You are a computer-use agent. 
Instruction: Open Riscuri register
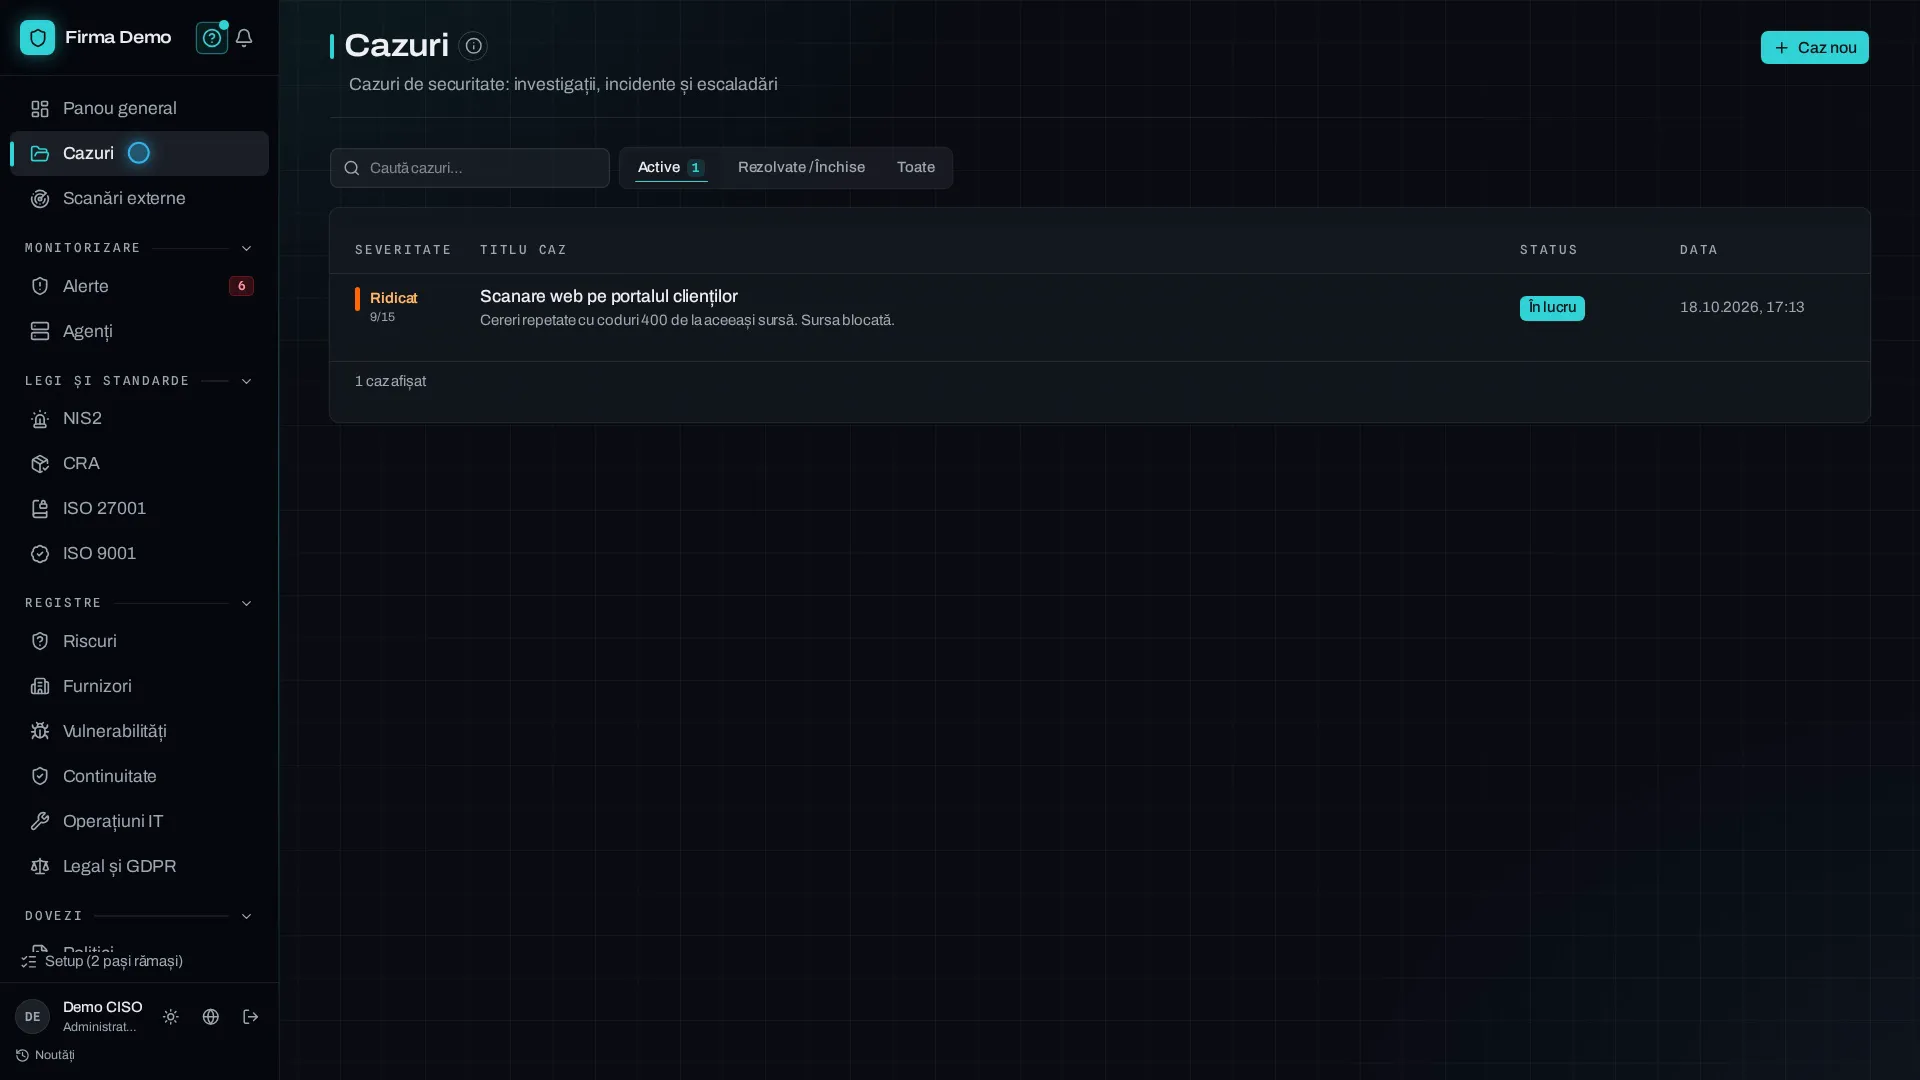coord(139,641)
